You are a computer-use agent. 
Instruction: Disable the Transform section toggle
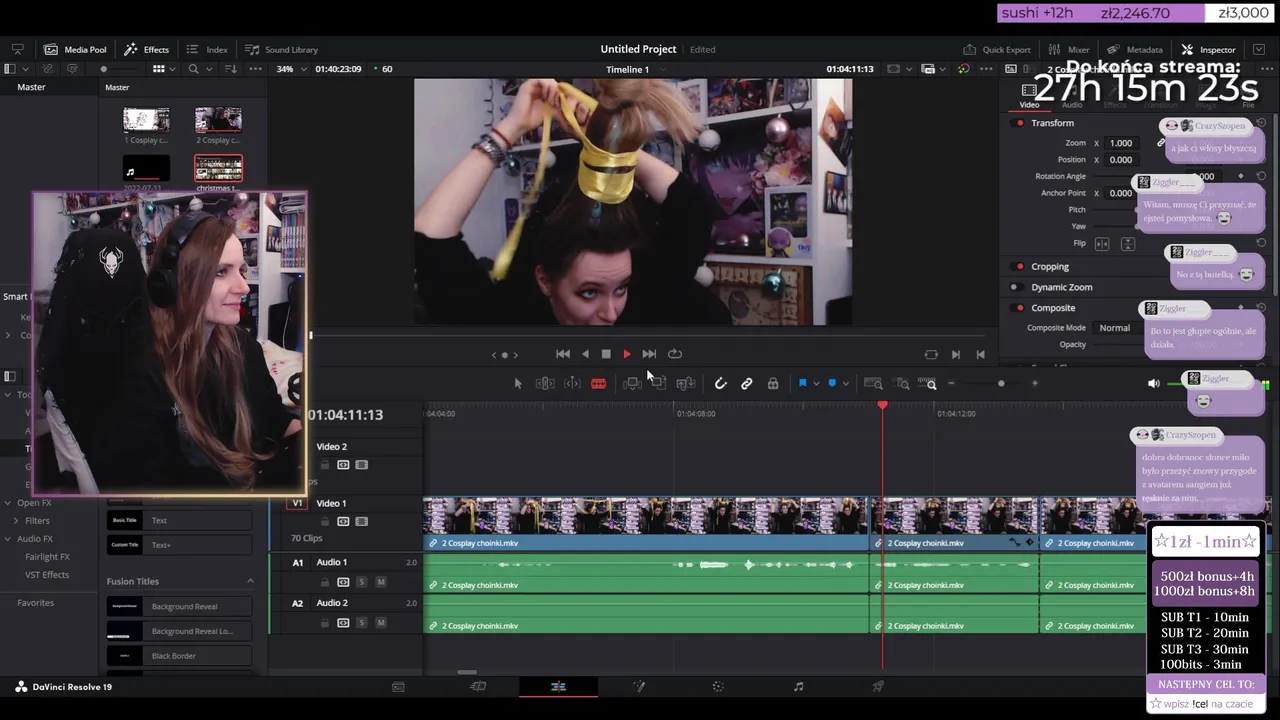1019,123
